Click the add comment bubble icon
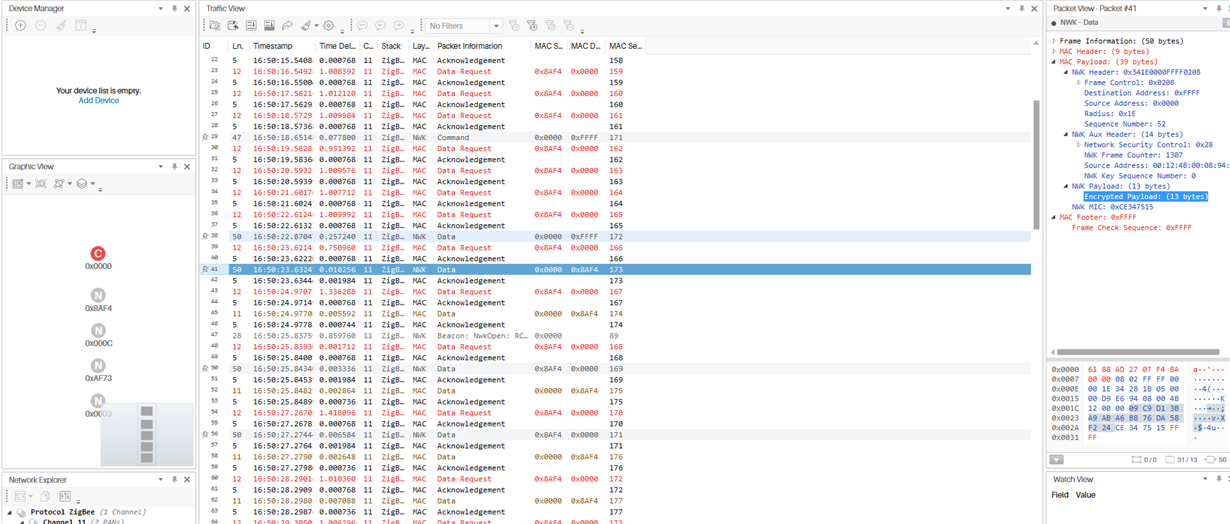Screen dimensions: 1230x524 click(x=362, y=25)
